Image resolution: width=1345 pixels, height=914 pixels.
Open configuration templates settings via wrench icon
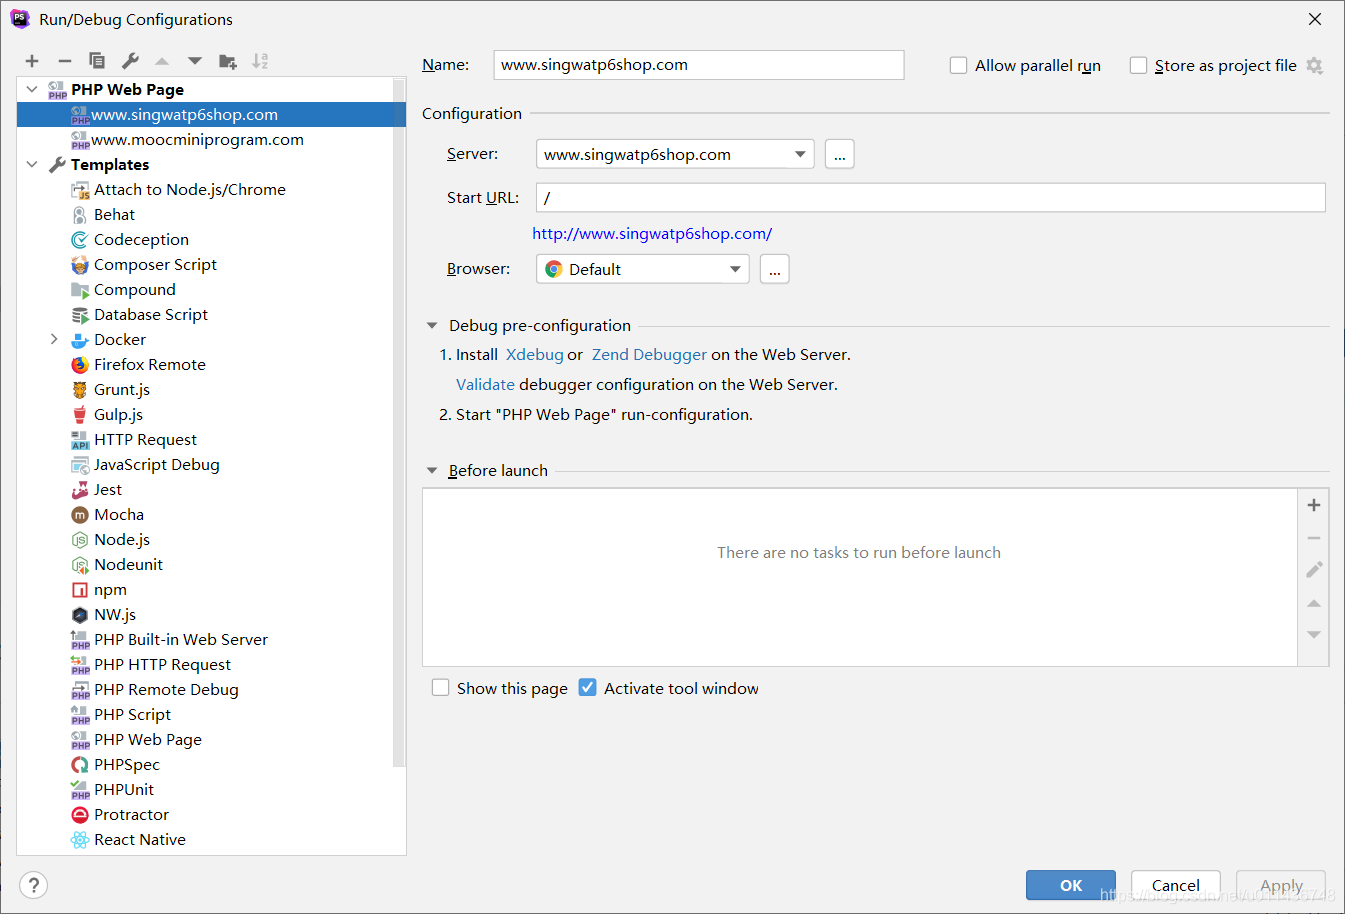129,61
